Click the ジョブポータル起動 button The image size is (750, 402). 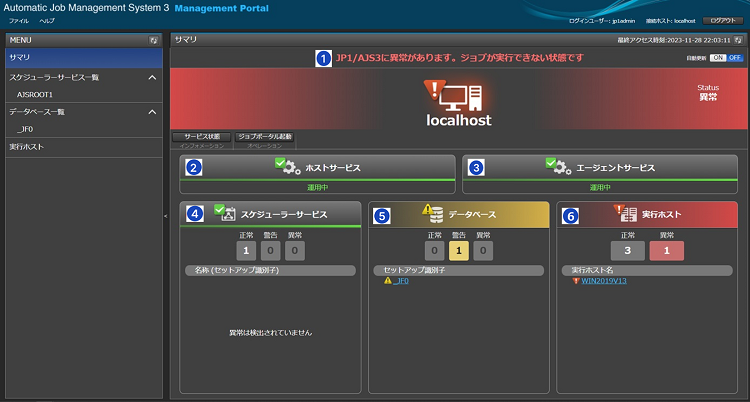[265, 136]
